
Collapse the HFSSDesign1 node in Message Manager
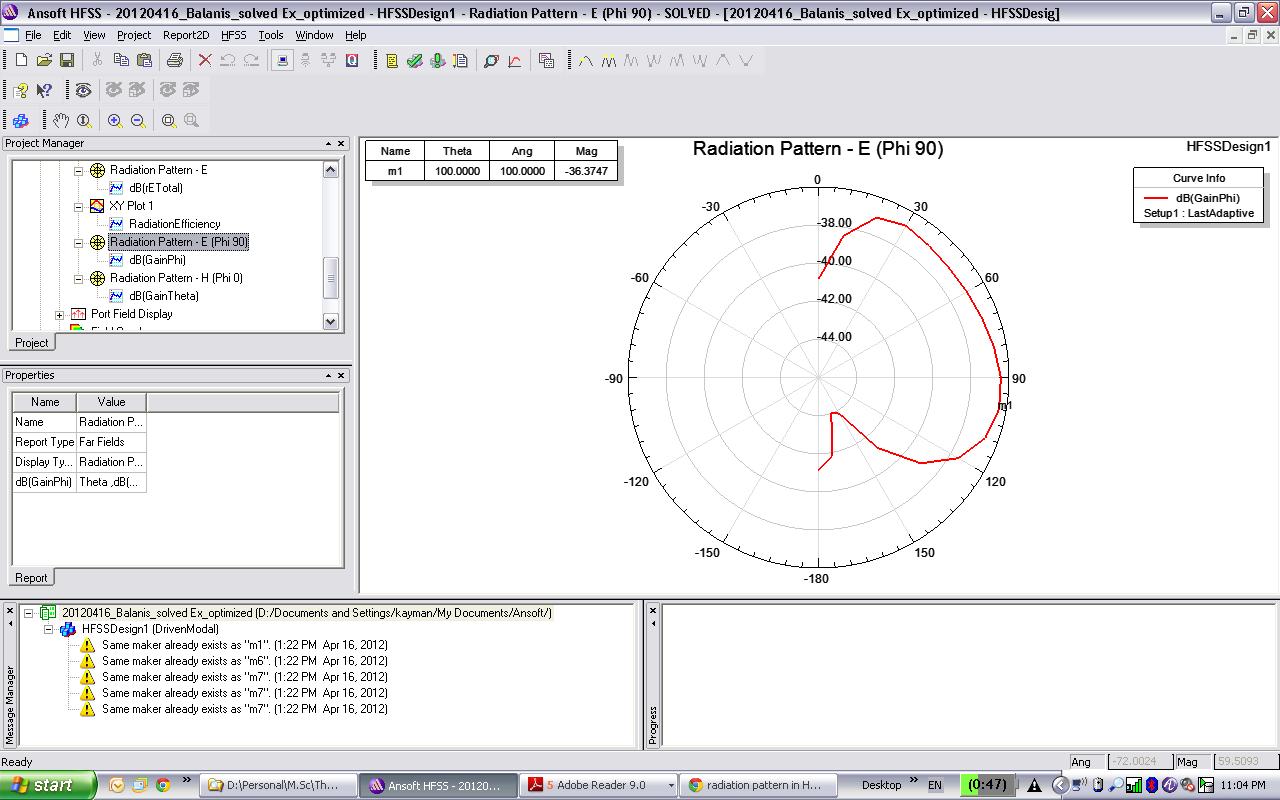coord(48,630)
